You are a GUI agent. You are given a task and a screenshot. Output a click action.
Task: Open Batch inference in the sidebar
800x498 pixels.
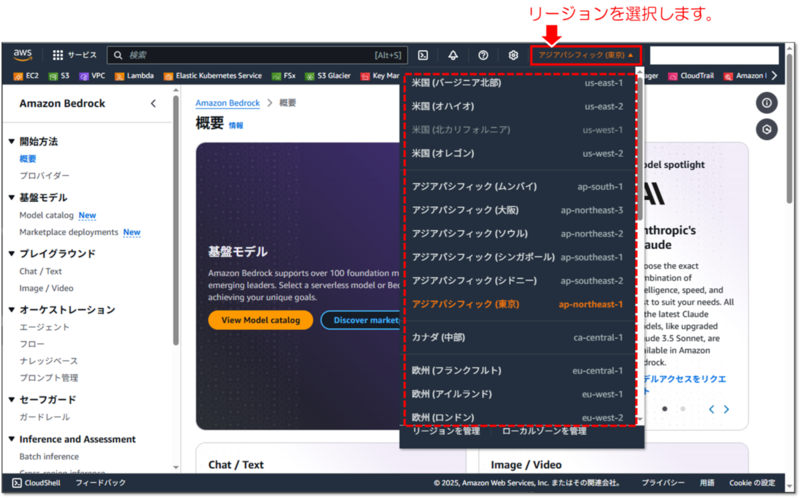coord(49,456)
